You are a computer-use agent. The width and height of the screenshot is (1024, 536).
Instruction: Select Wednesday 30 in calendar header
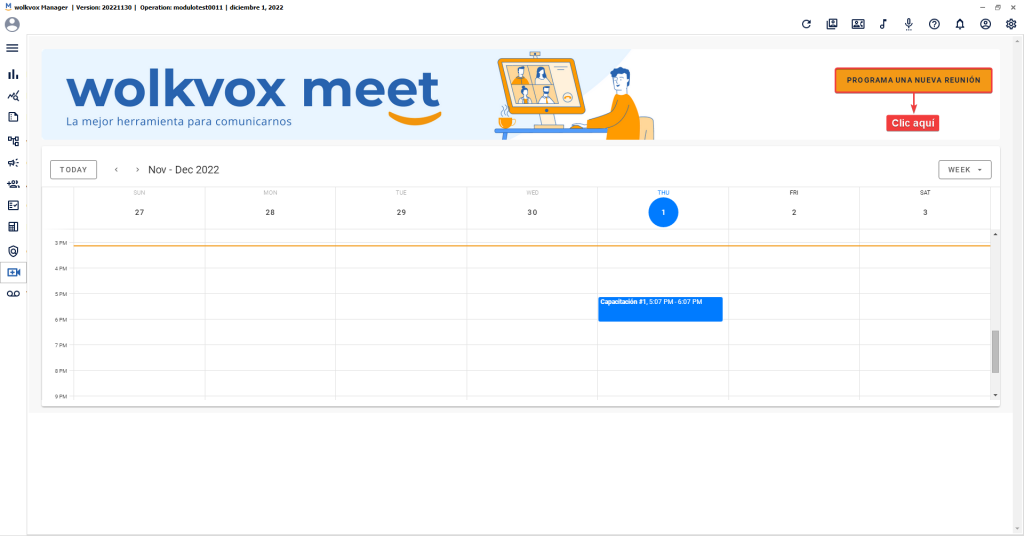click(x=532, y=212)
